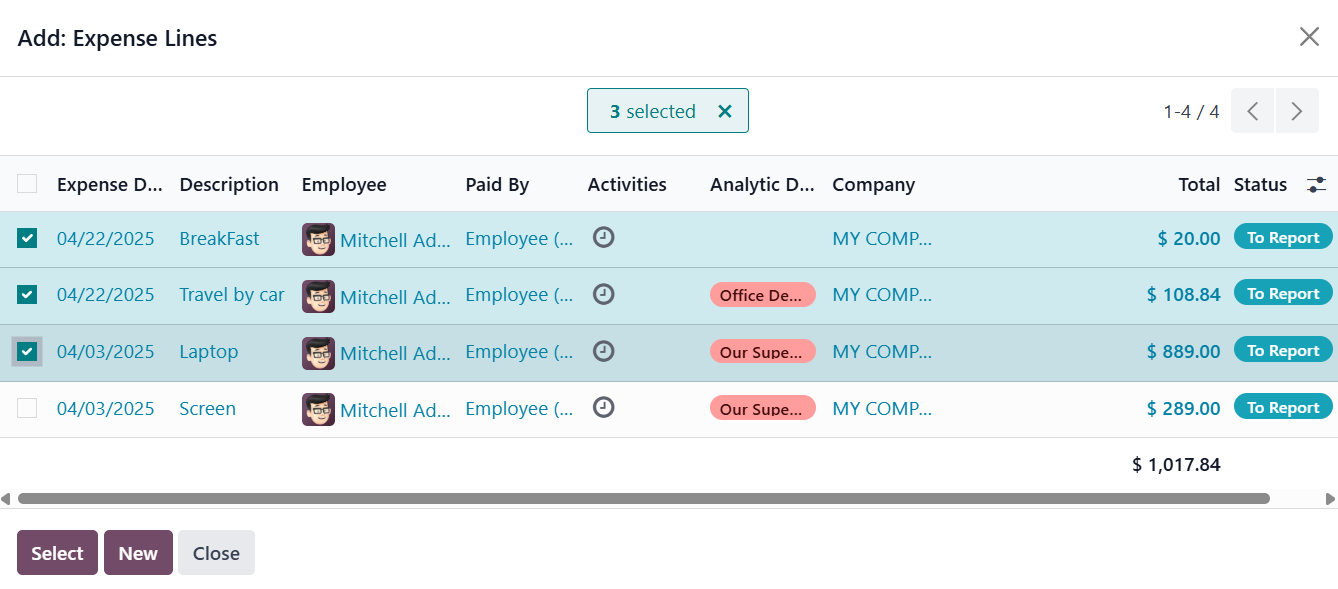The height and width of the screenshot is (589, 1338).
Task: Uncheck the BreakFast expense checkbox
Action: coord(27,238)
